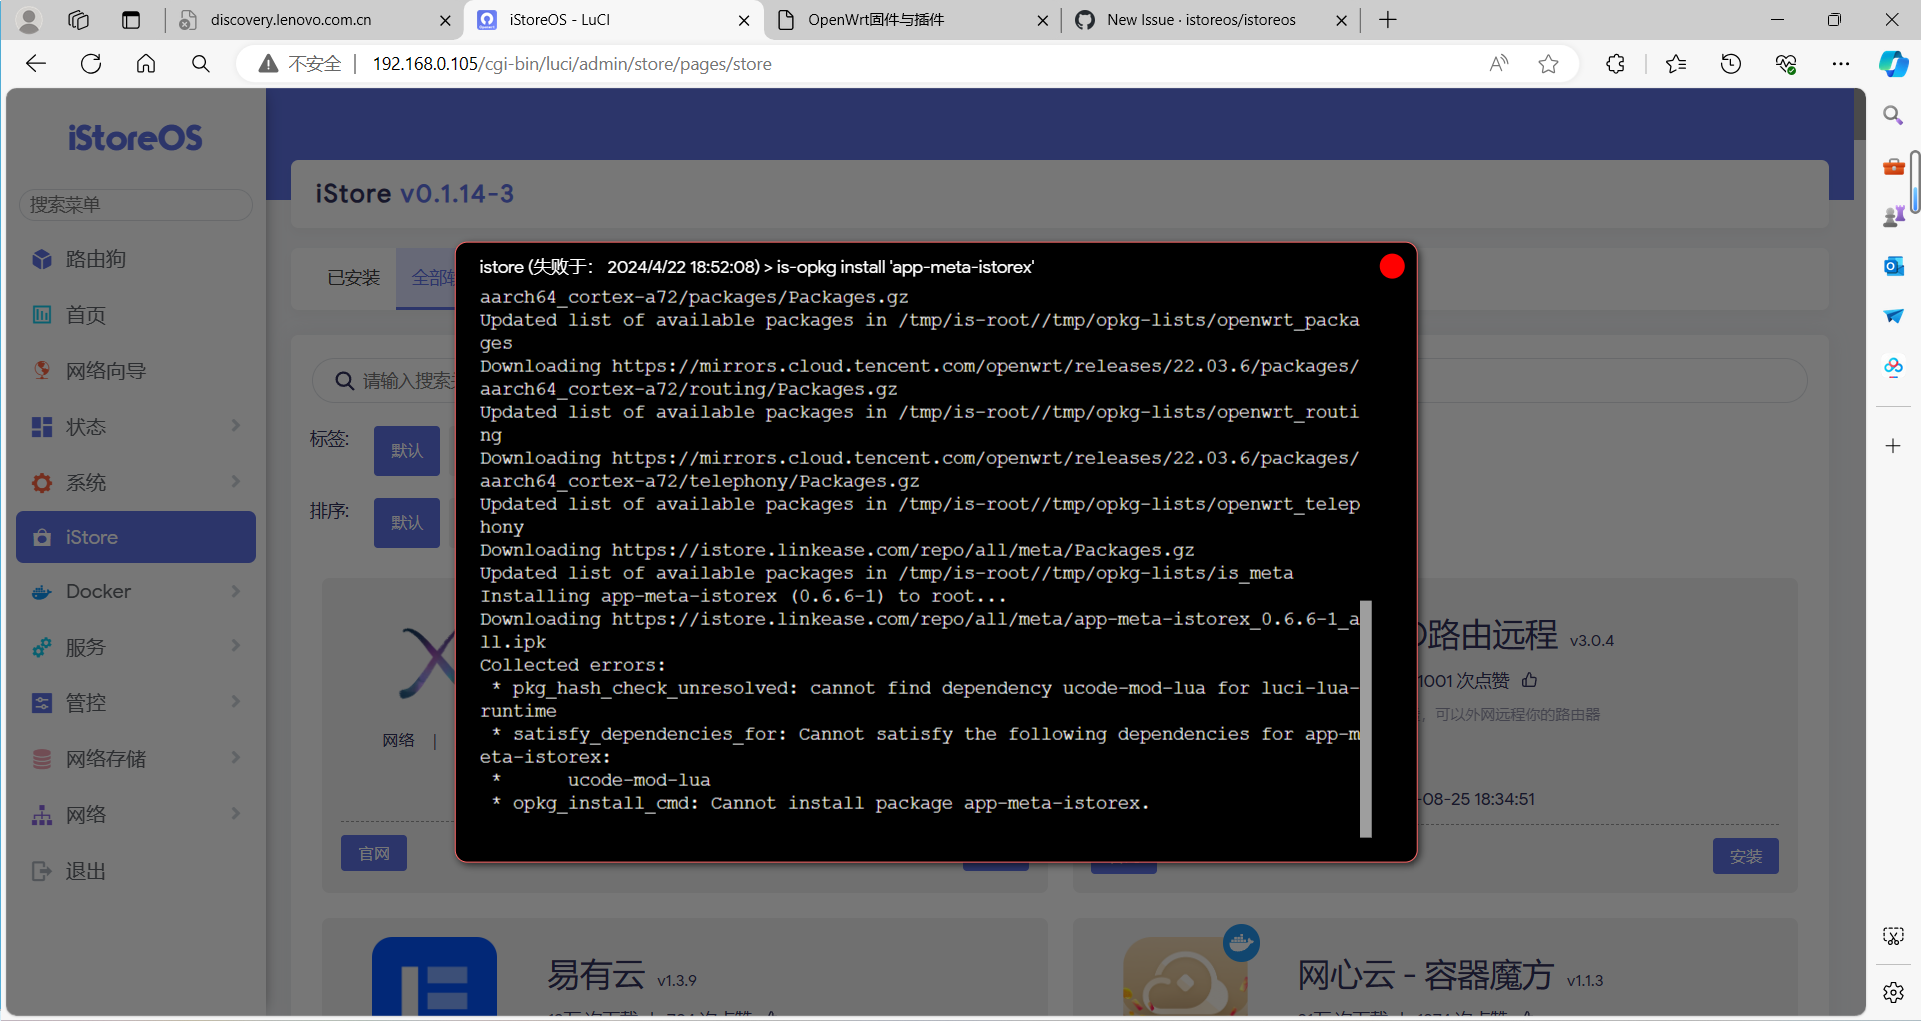Screen dimensions: 1921x1021
Task: Close the red install log dialog button
Action: pyautogui.click(x=1391, y=267)
